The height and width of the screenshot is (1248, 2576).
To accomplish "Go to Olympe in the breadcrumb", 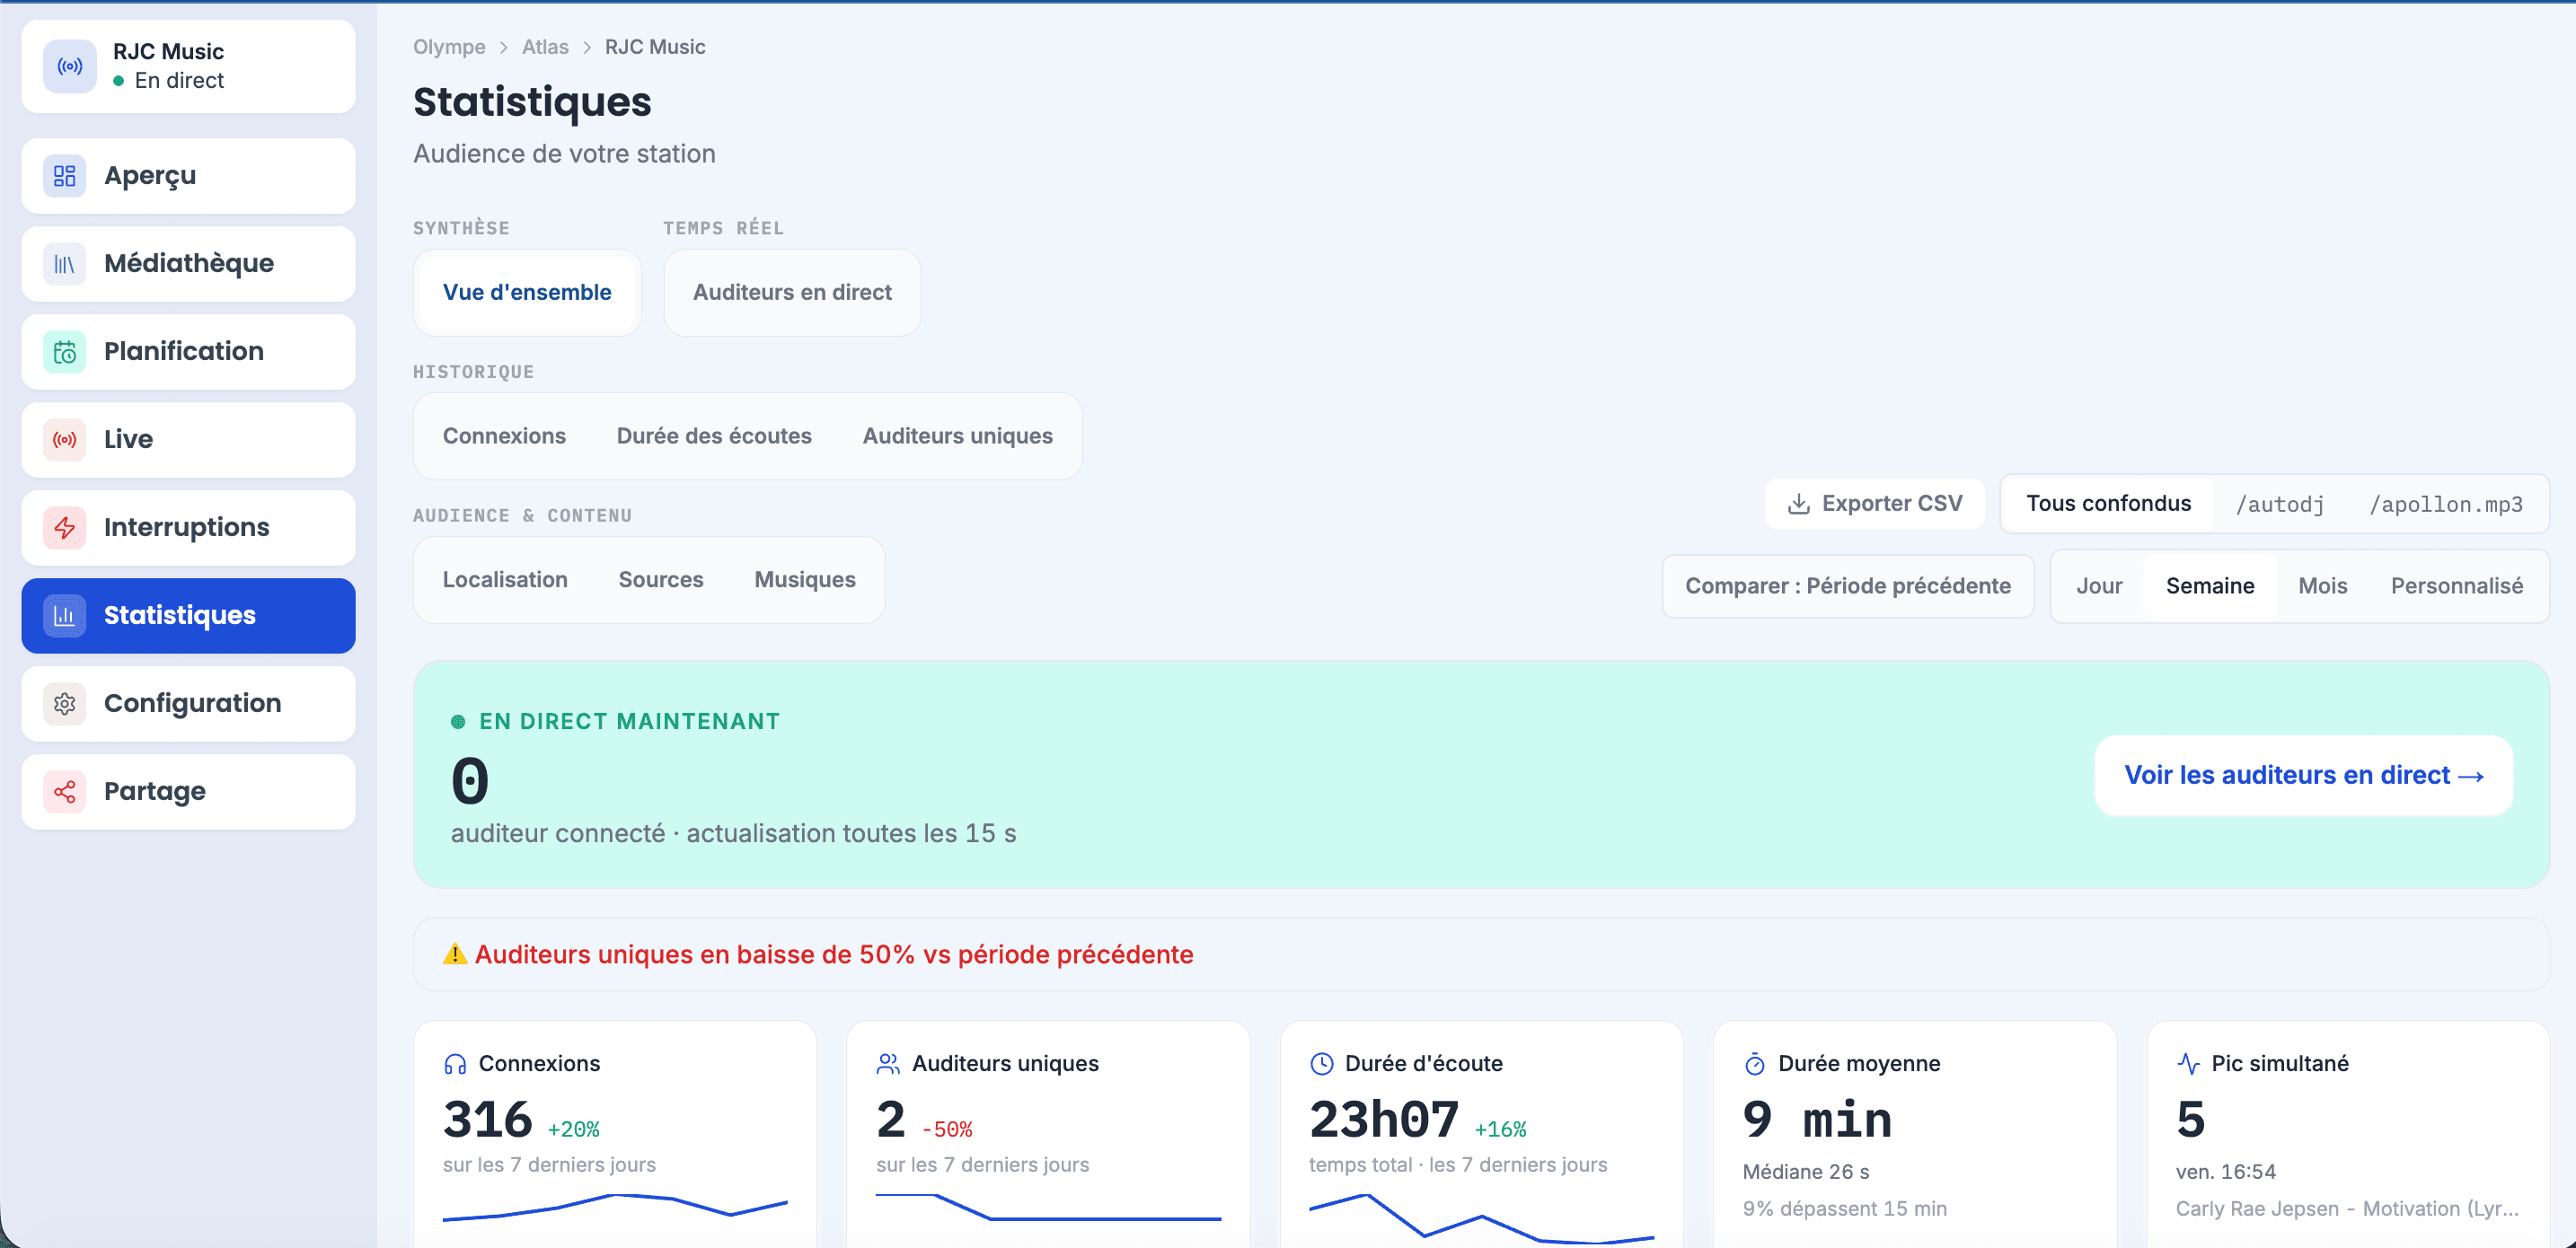I will point(449,47).
